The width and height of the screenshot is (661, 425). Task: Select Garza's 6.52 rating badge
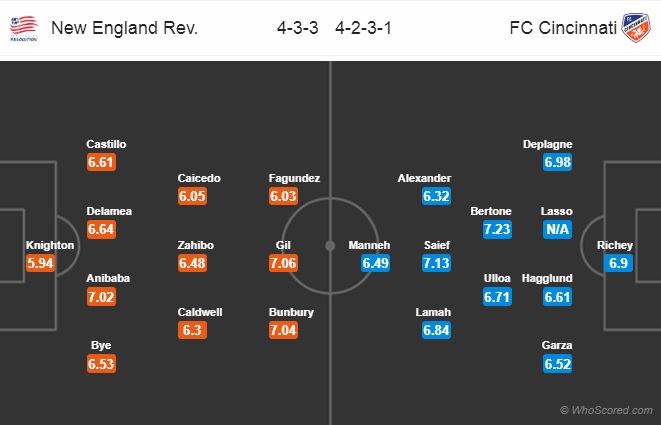coord(557,363)
